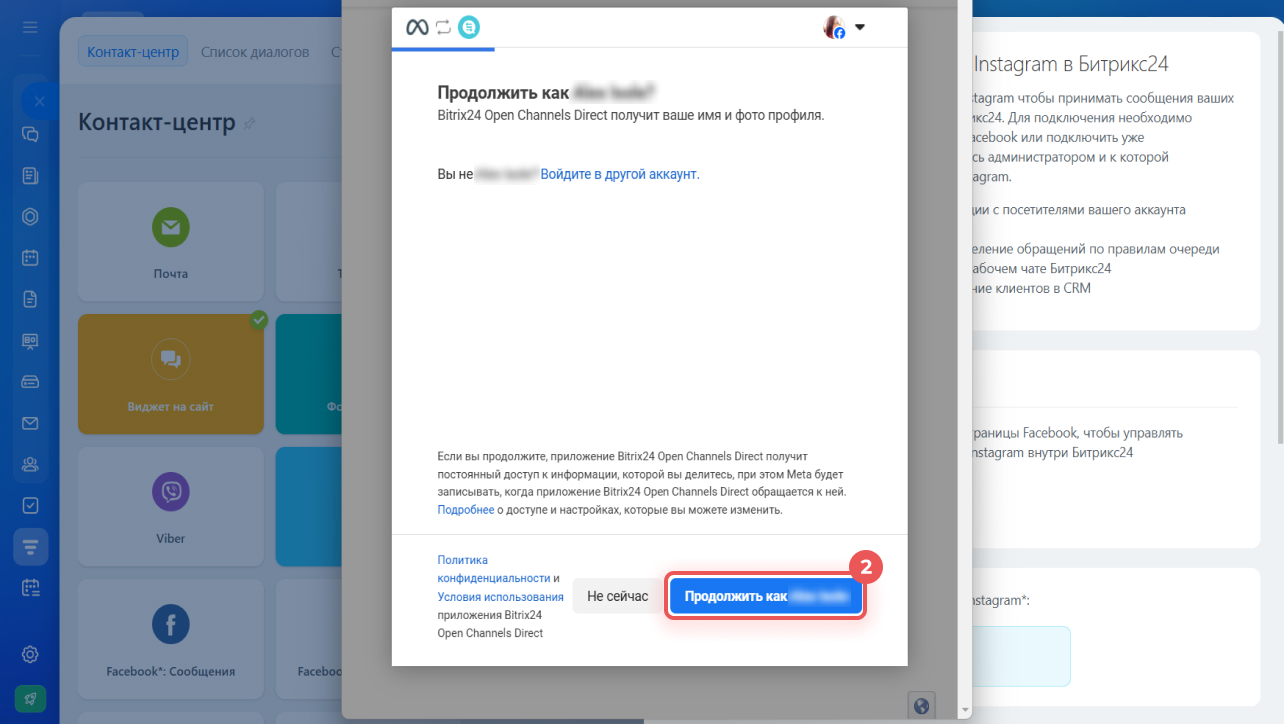The image size is (1284, 724).
Task: Click Войдите в другой аккаунт link
Action: [x=620, y=174]
